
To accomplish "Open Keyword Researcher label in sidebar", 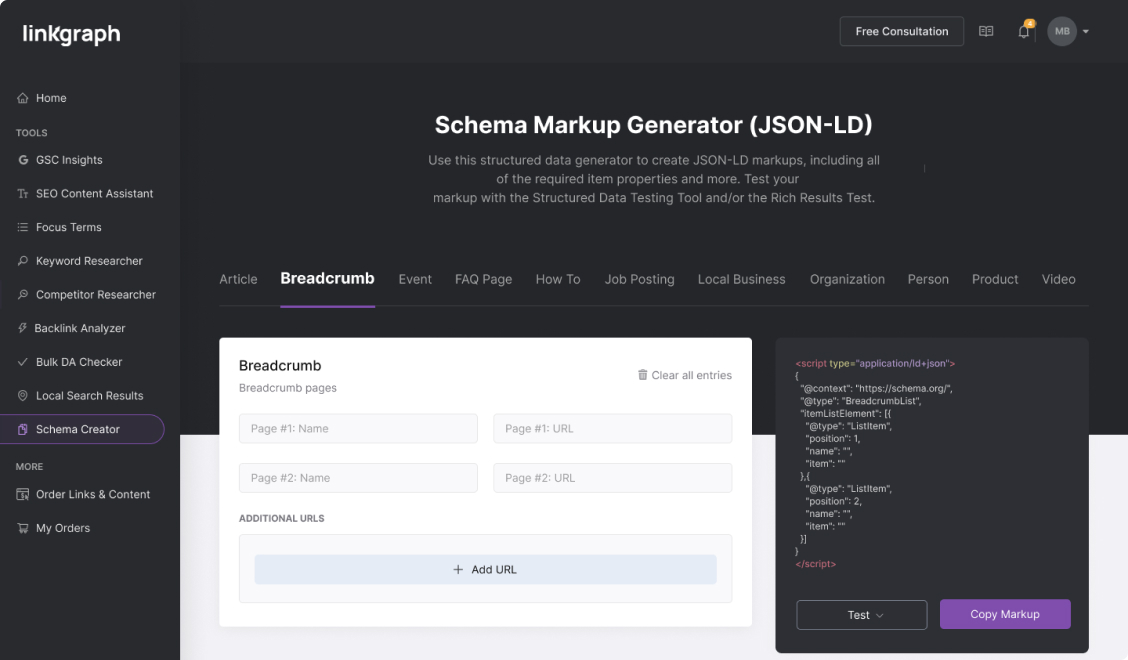I will pyautogui.click(x=89, y=261).
